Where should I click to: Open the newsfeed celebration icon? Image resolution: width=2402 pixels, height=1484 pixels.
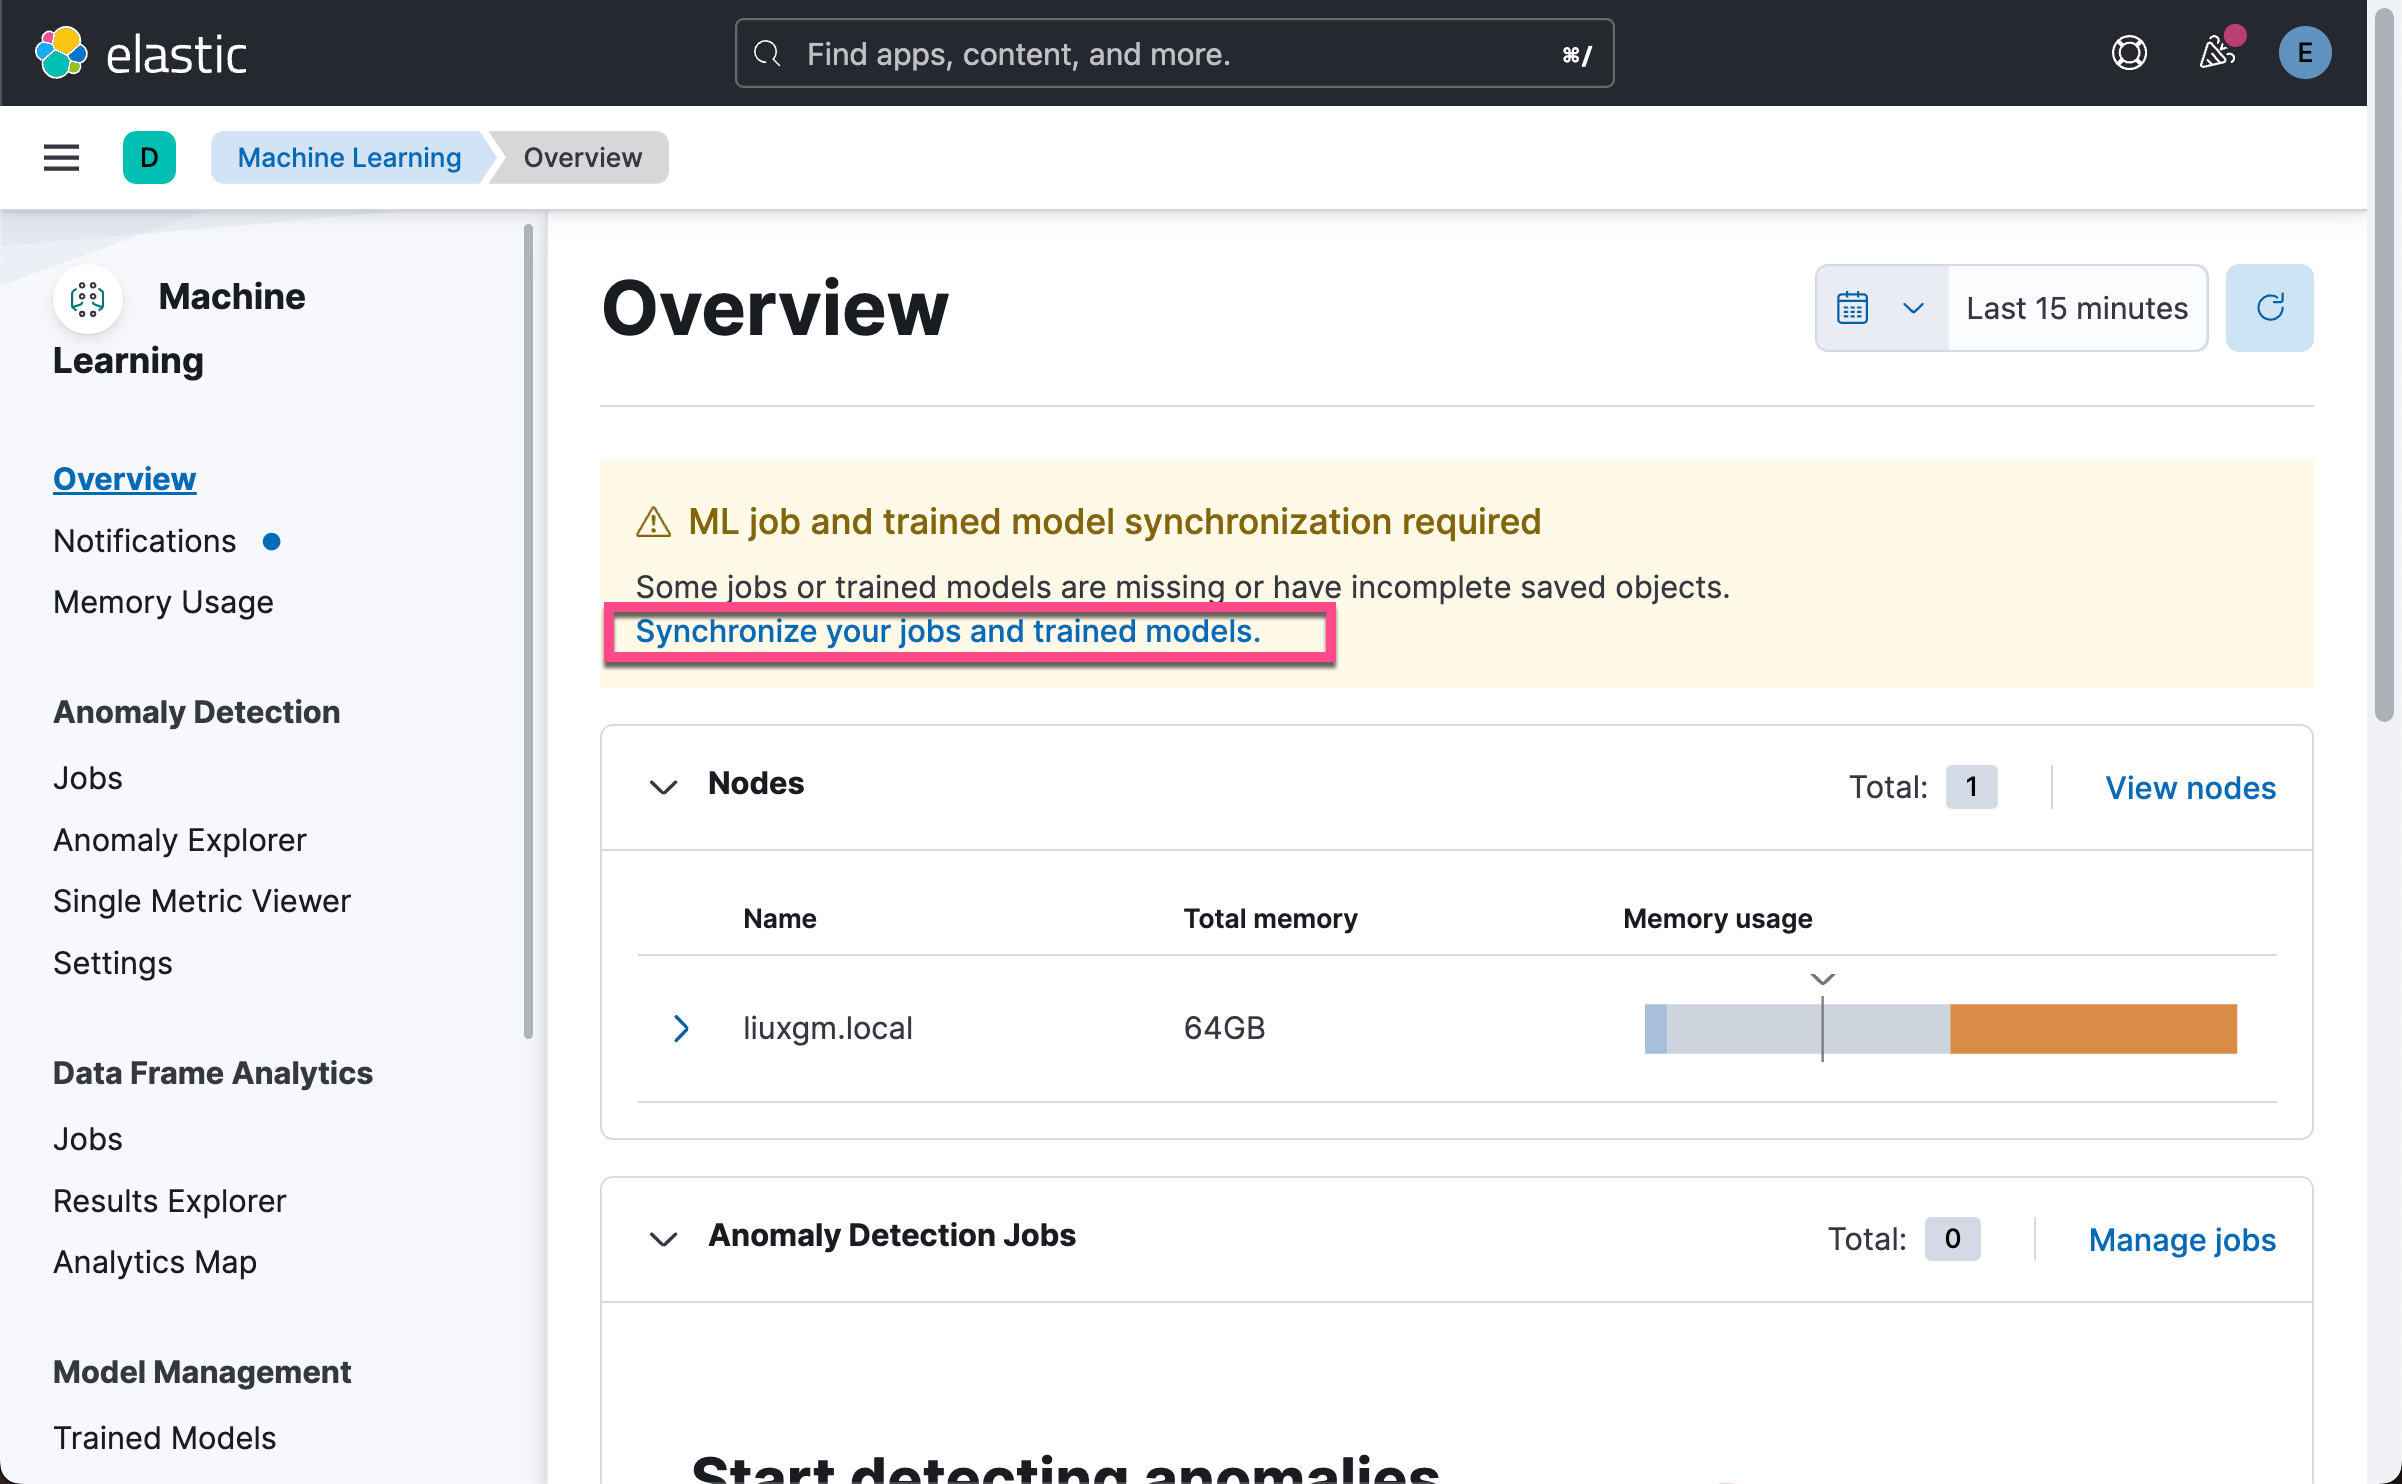(x=2217, y=53)
